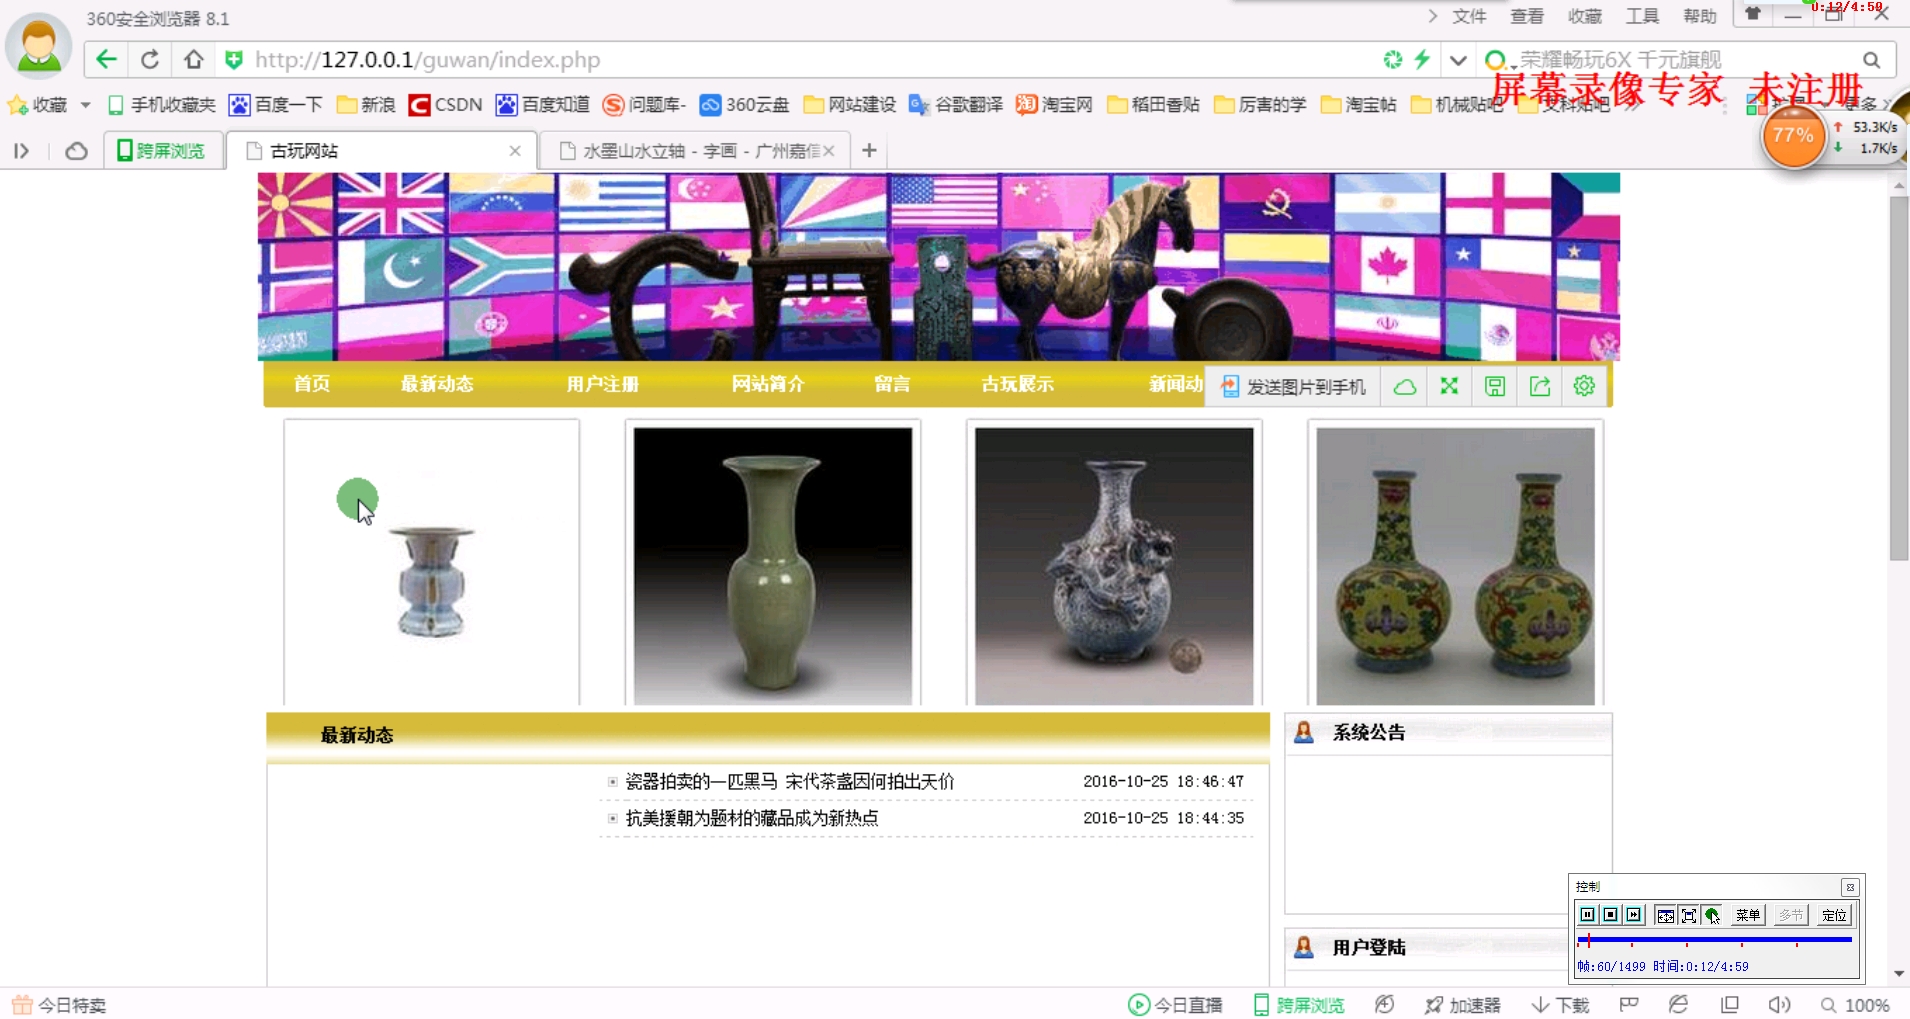
Task: Click the fullscreen icon in 控制 panel
Action: (1688, 915)
